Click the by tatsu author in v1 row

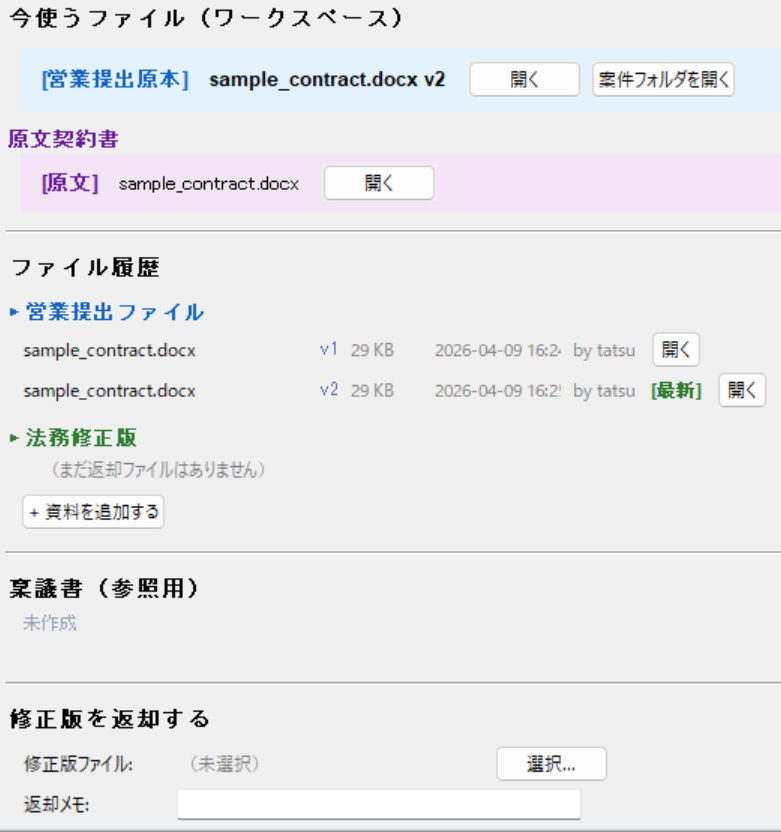[604, 350]
